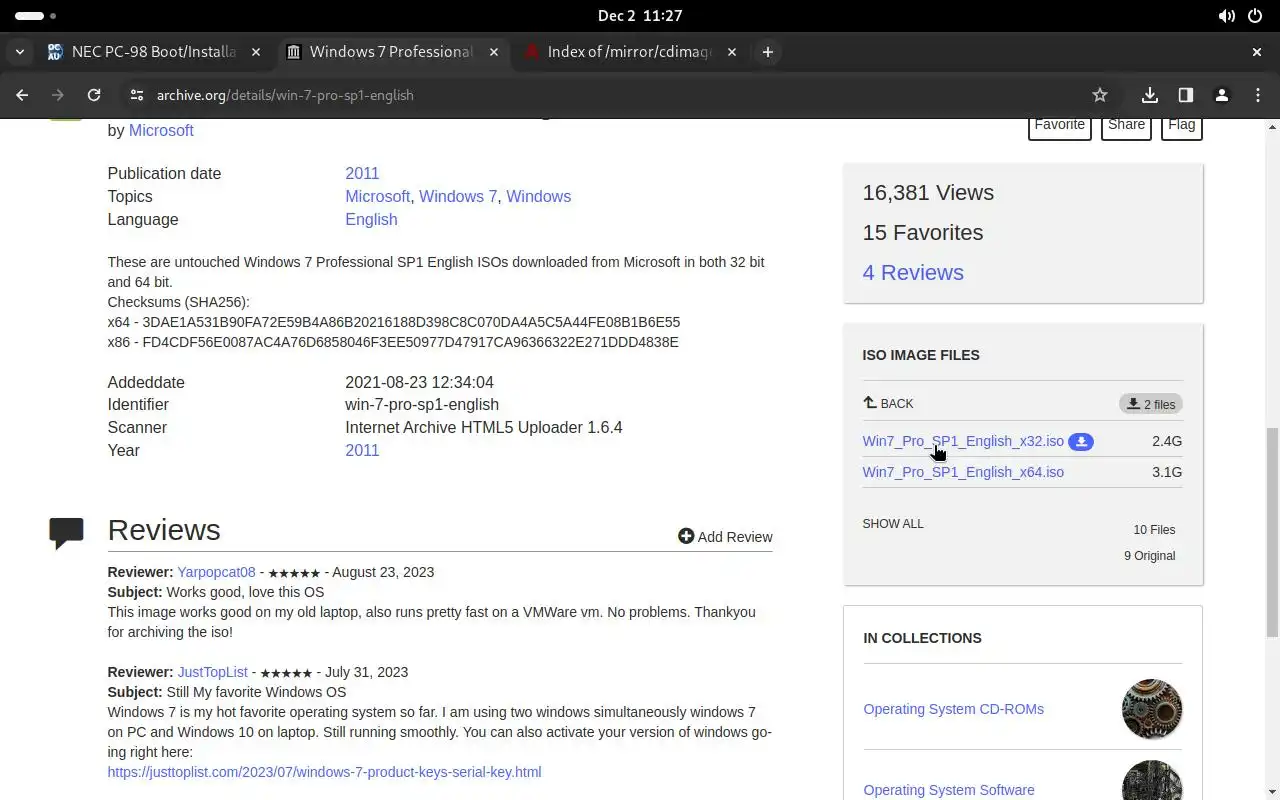Open the Windows topic link
Viewport: 1280px width, 800px height.
click(538, 196)
